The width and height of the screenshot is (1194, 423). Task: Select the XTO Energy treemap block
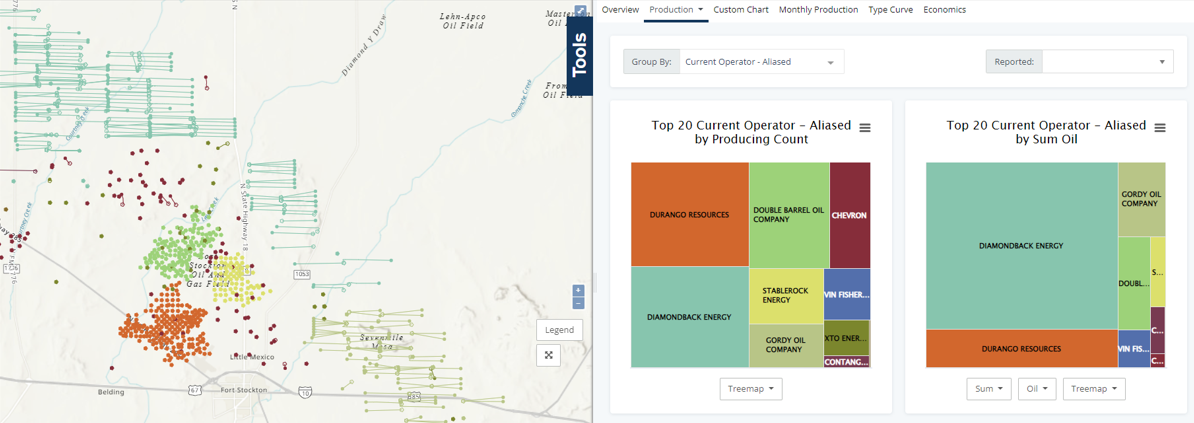coord(847,338)
